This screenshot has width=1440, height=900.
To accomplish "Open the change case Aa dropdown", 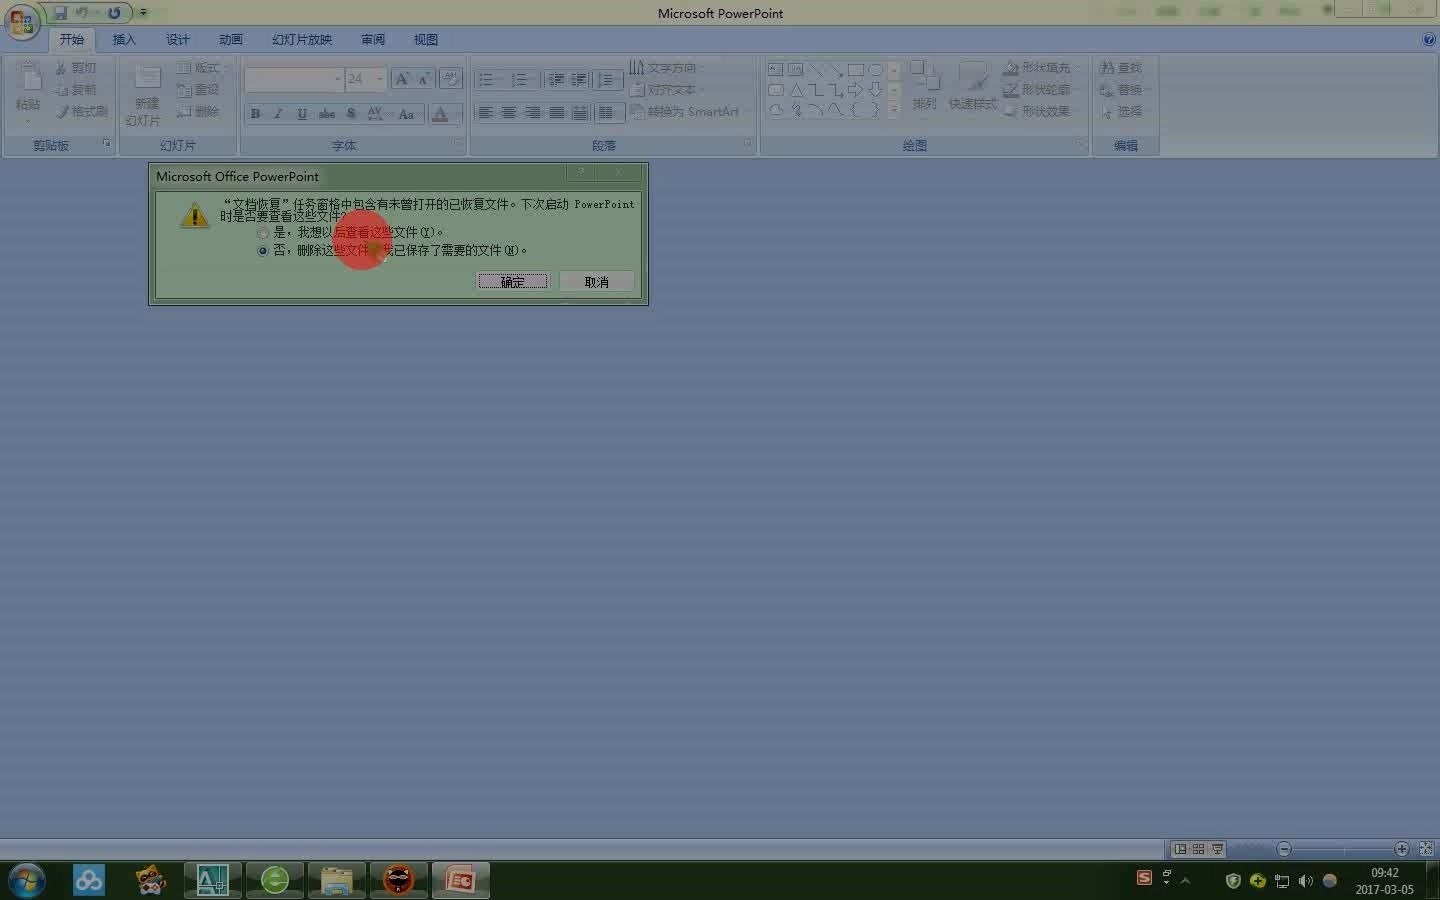I will click(406, 114).
